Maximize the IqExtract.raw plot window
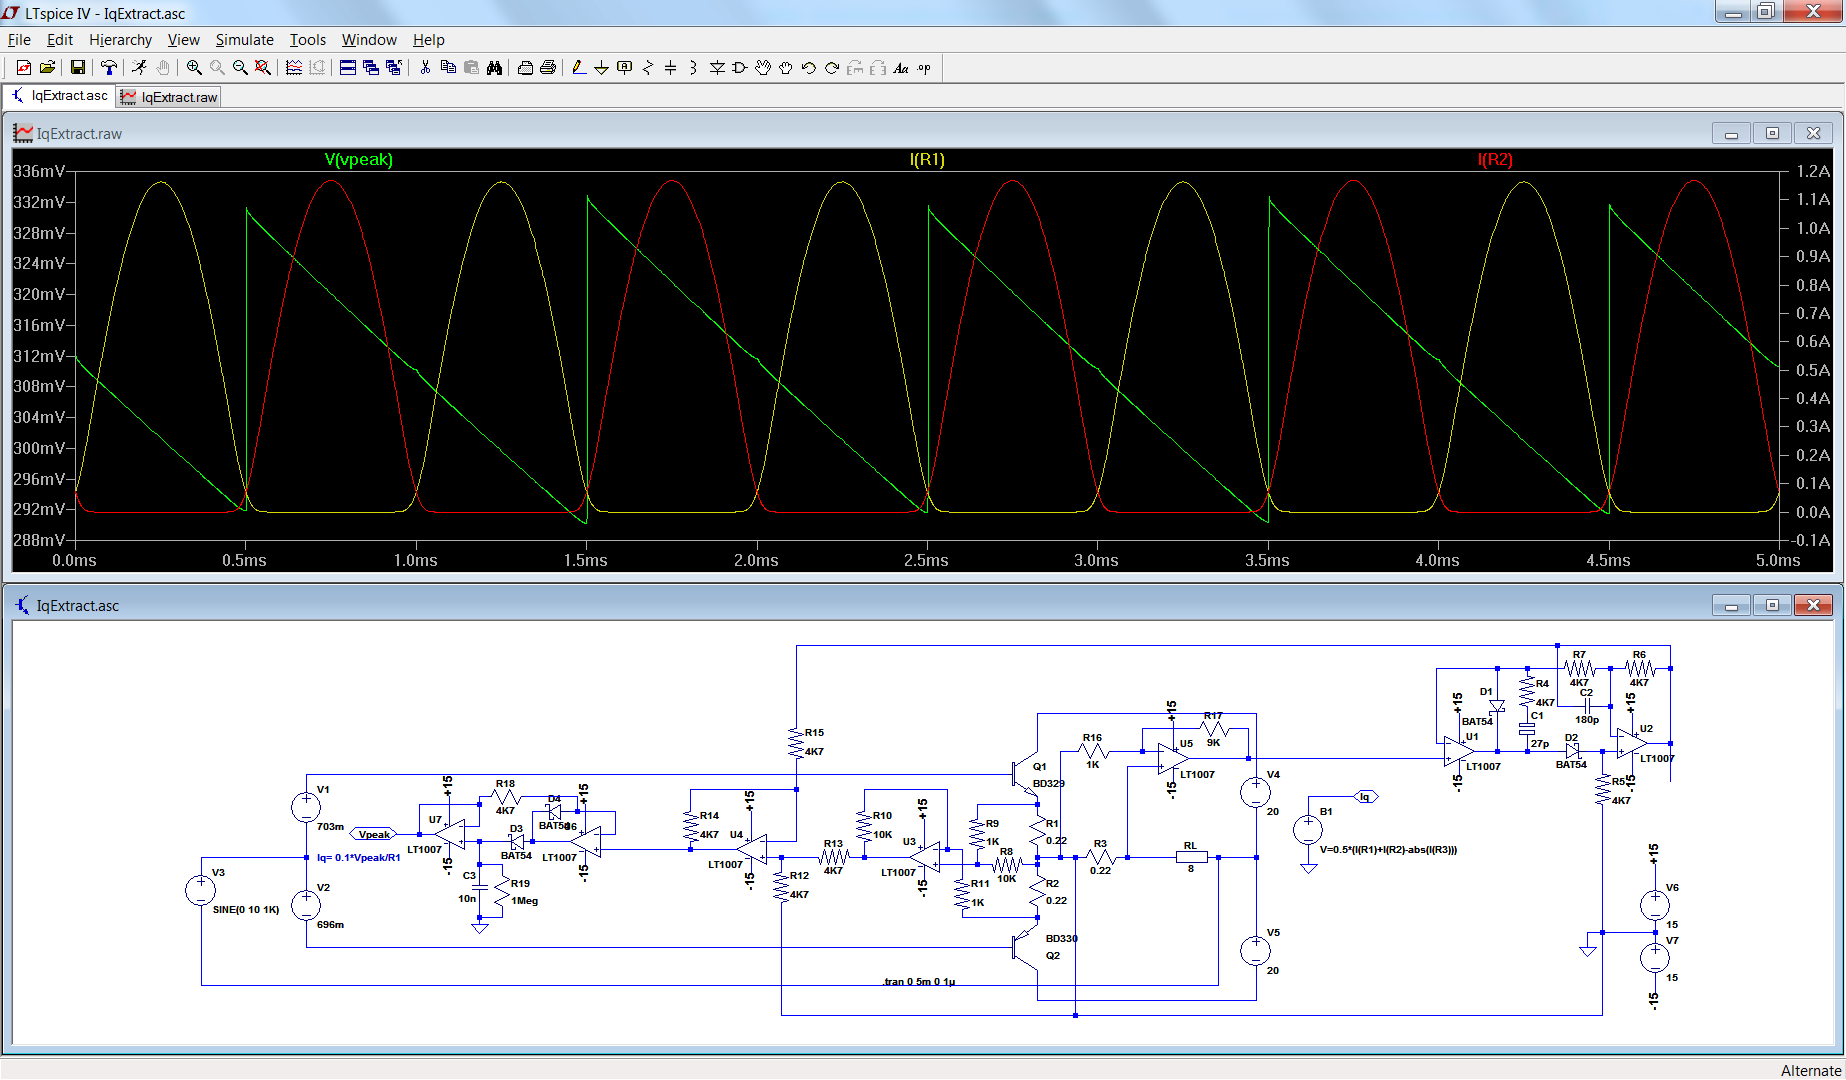 click(1772, 133)
